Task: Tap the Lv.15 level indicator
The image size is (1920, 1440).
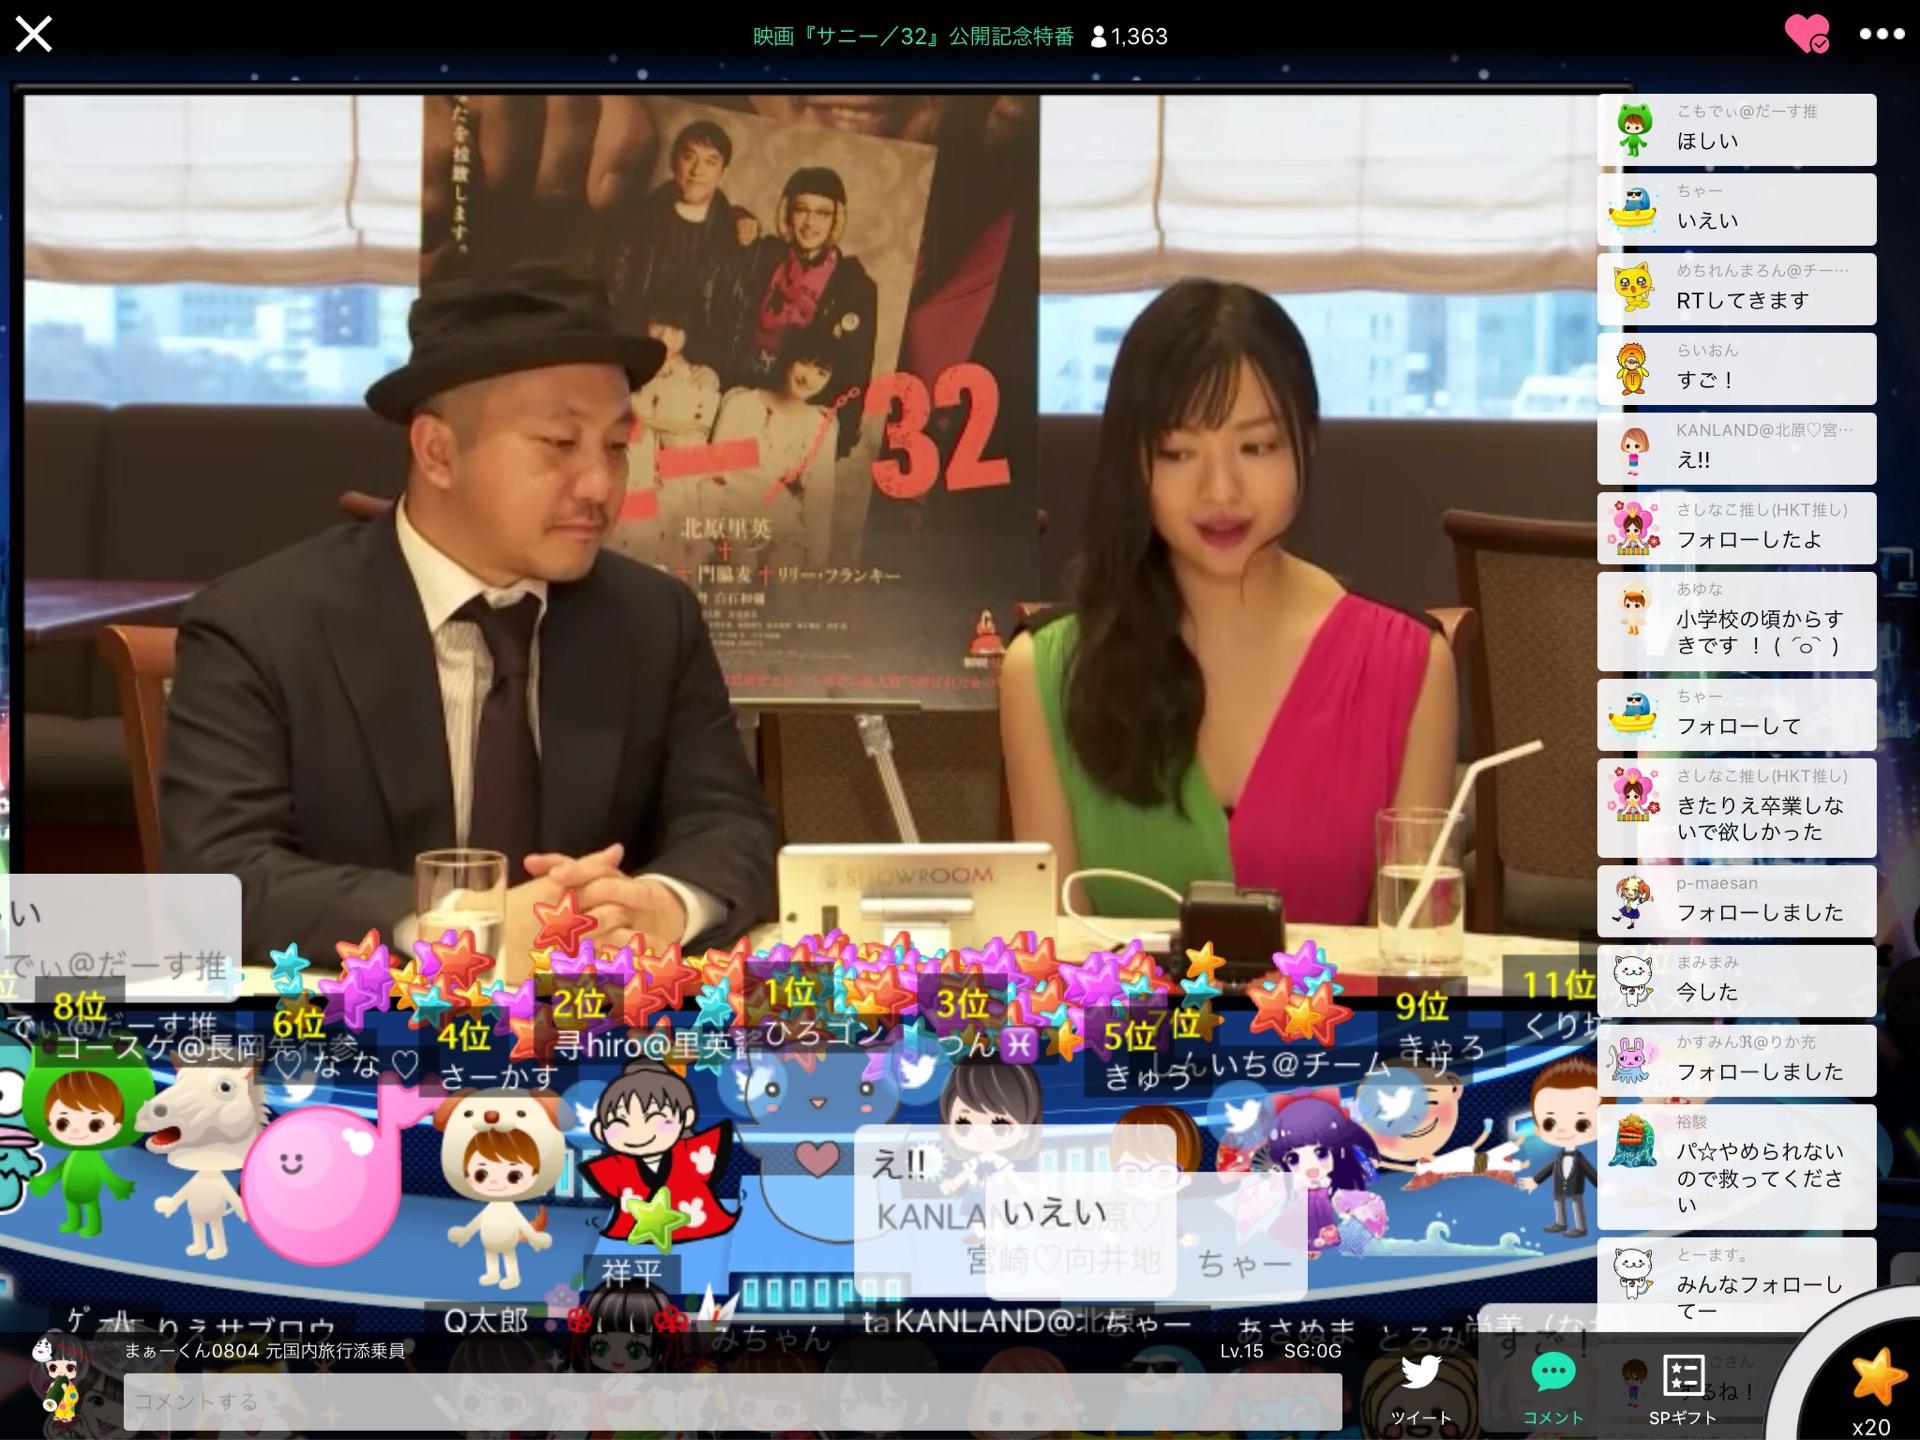Action: pos(1241,1351)
